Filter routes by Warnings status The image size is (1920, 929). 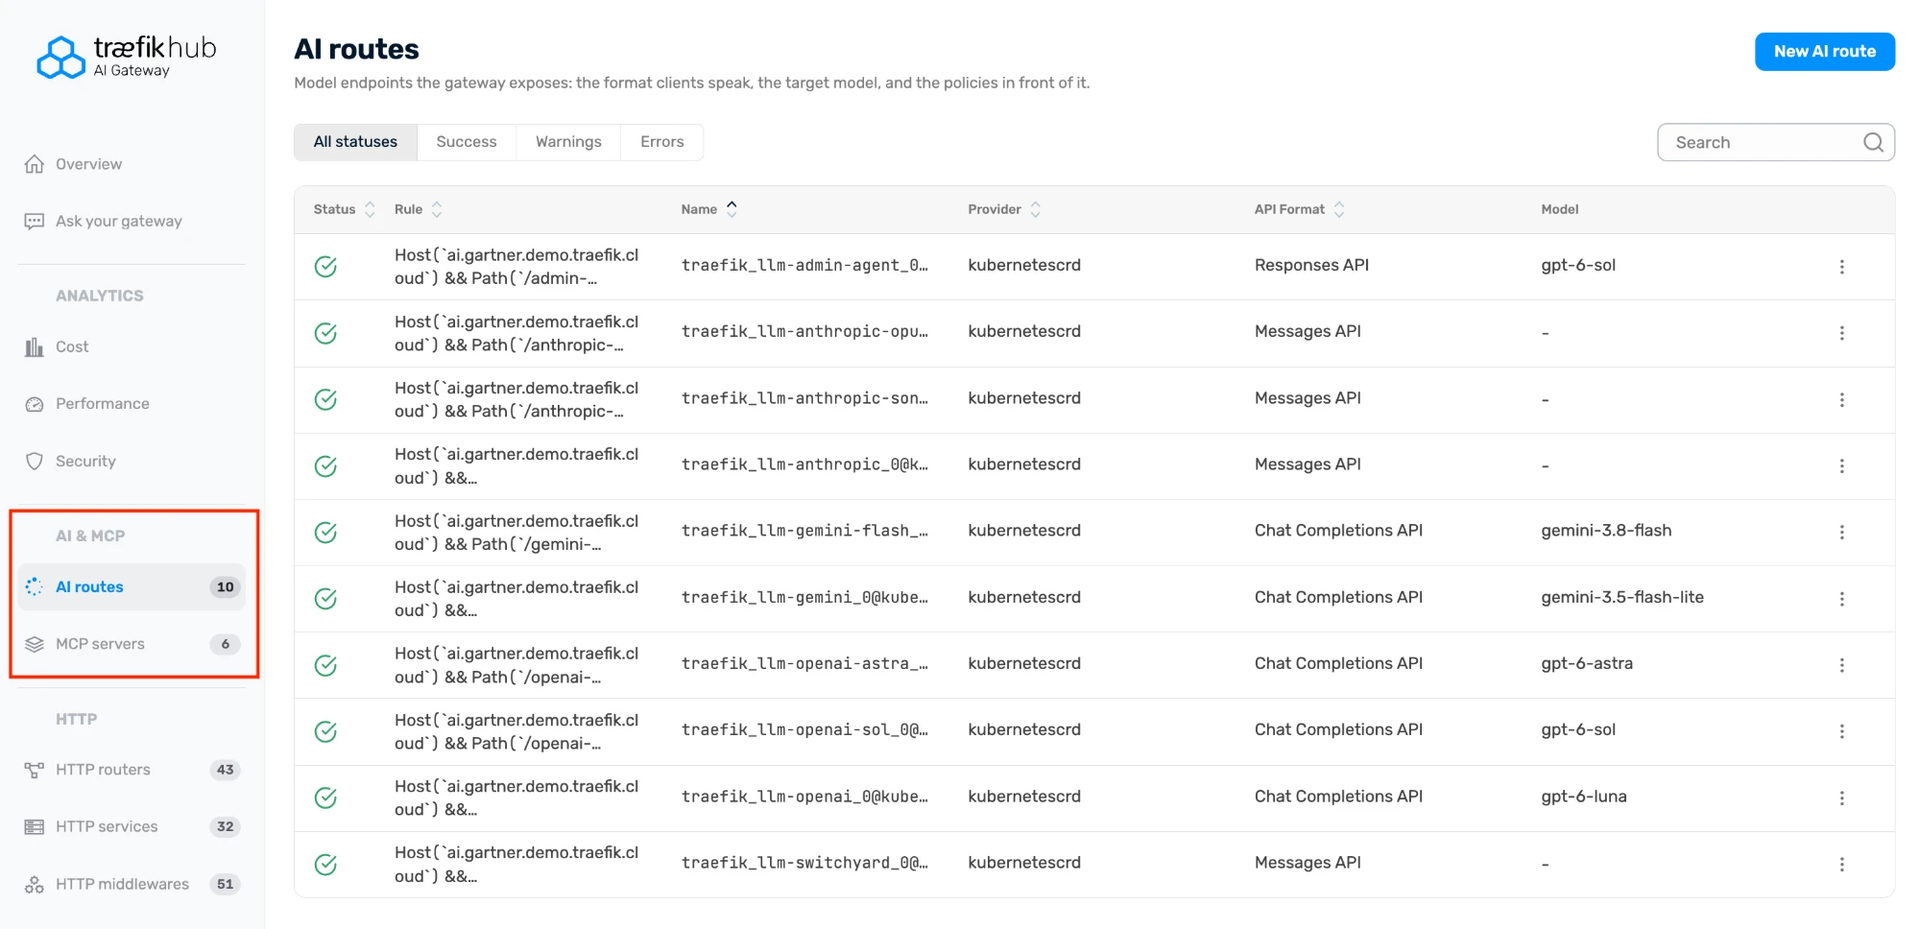click(x=568, y=142)
